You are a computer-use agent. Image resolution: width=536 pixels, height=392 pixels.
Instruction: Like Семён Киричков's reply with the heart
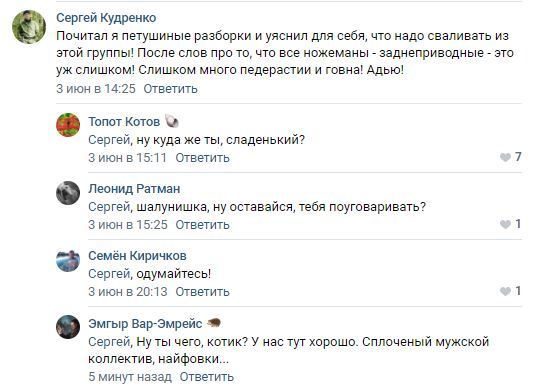click(x=505, y=291)
